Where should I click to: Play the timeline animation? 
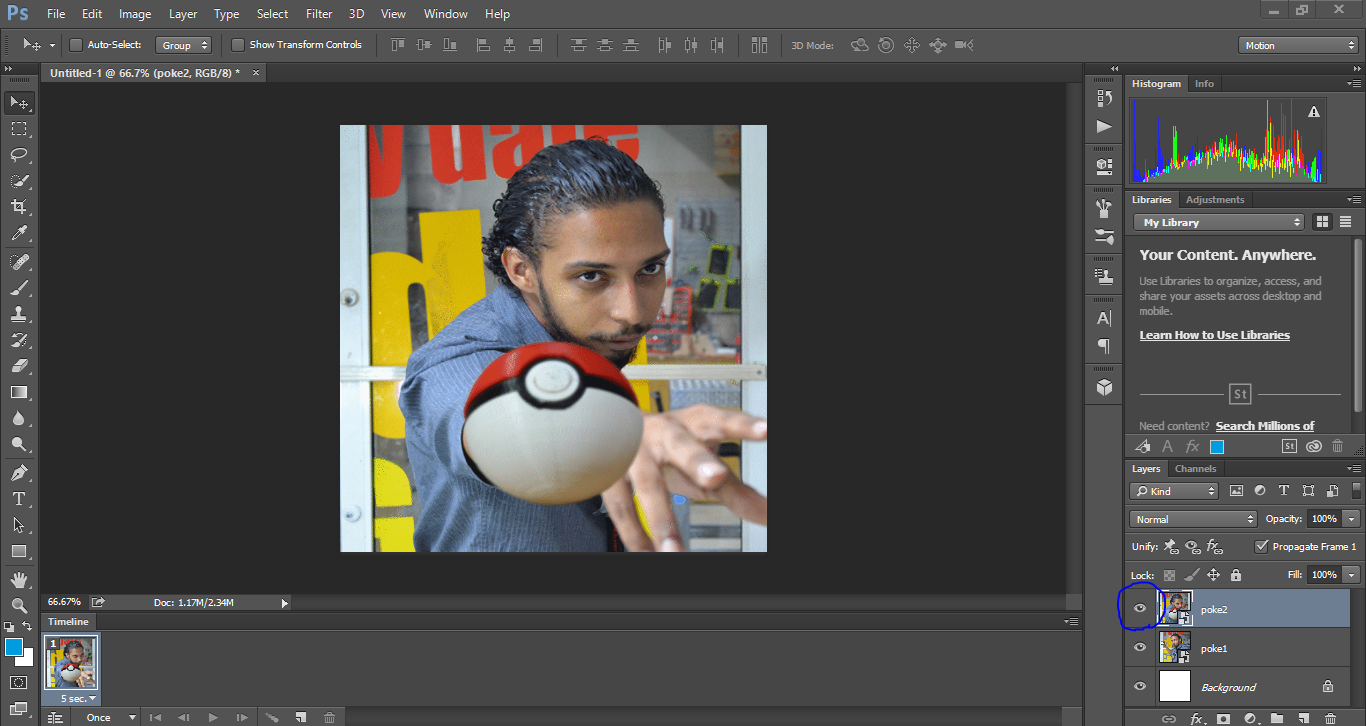coord(213,718)
